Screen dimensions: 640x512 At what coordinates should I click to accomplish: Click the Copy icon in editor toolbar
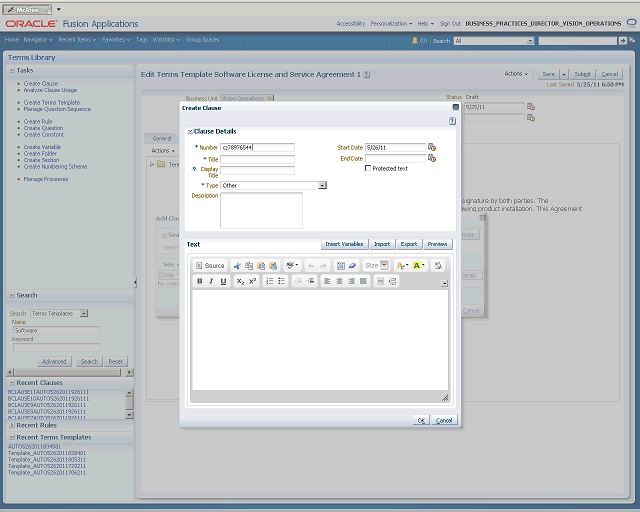click(x=249, y=266)
